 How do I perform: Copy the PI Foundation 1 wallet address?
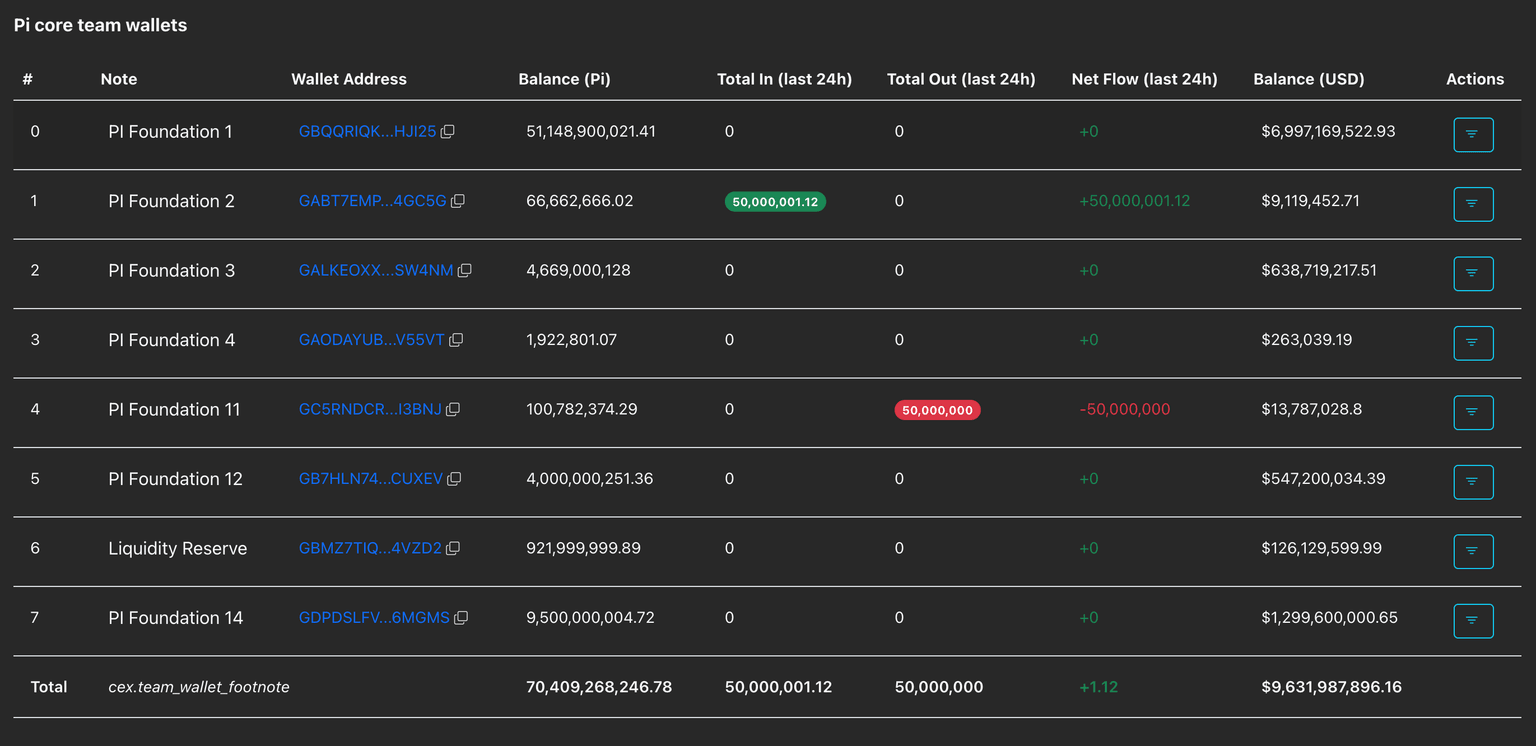(448, 132)
